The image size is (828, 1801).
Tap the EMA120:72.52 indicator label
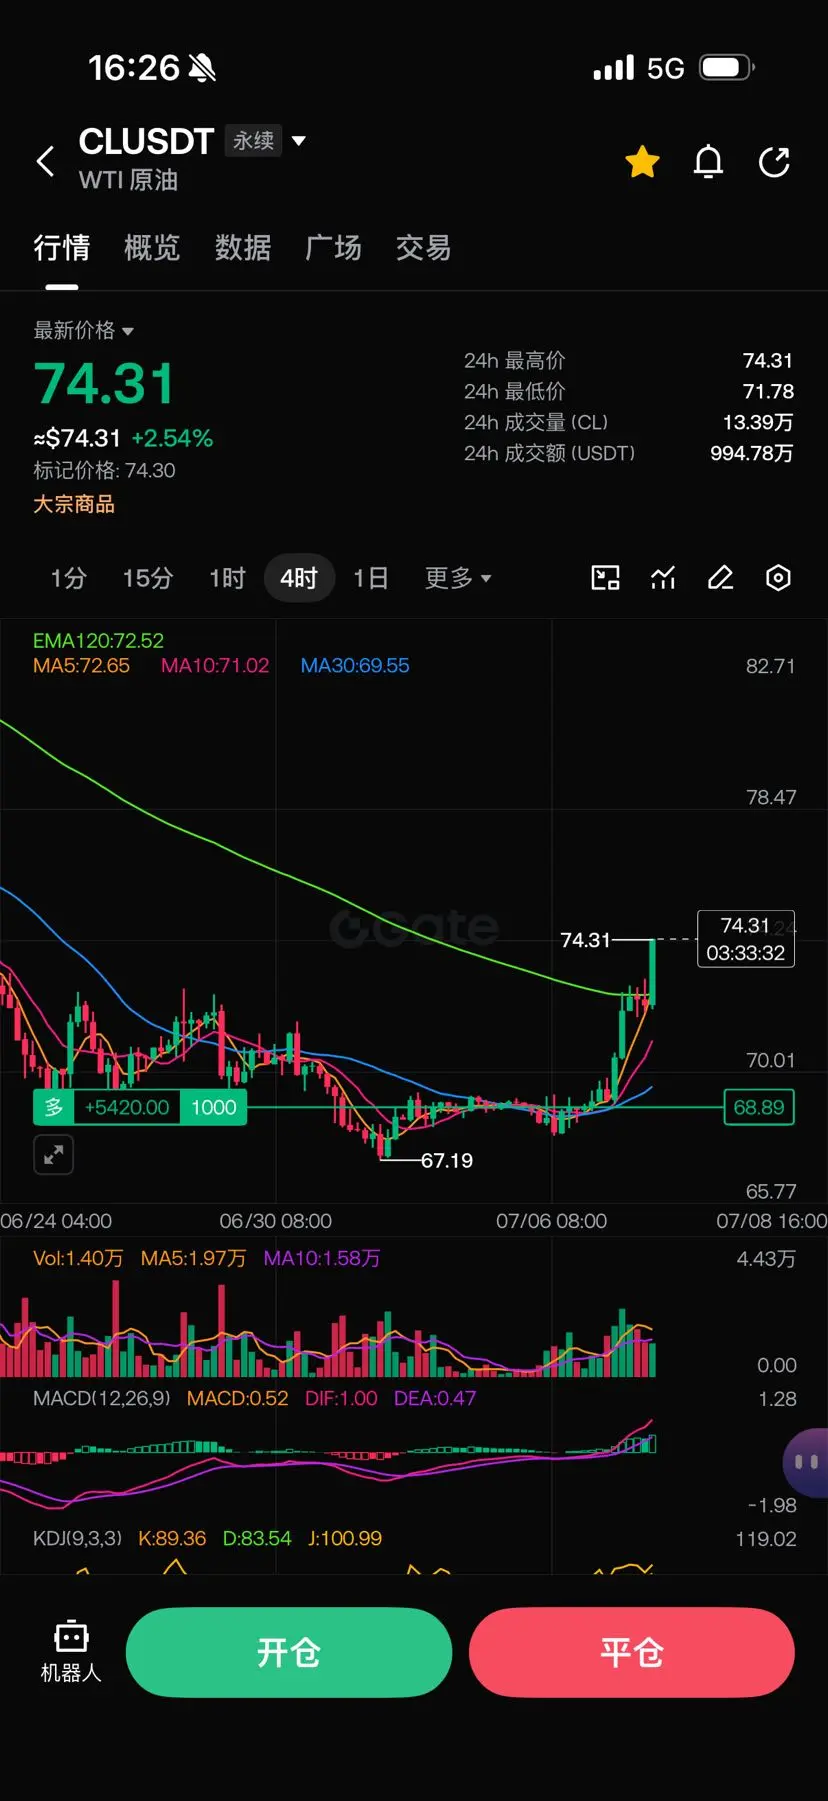tap(98, 640)
